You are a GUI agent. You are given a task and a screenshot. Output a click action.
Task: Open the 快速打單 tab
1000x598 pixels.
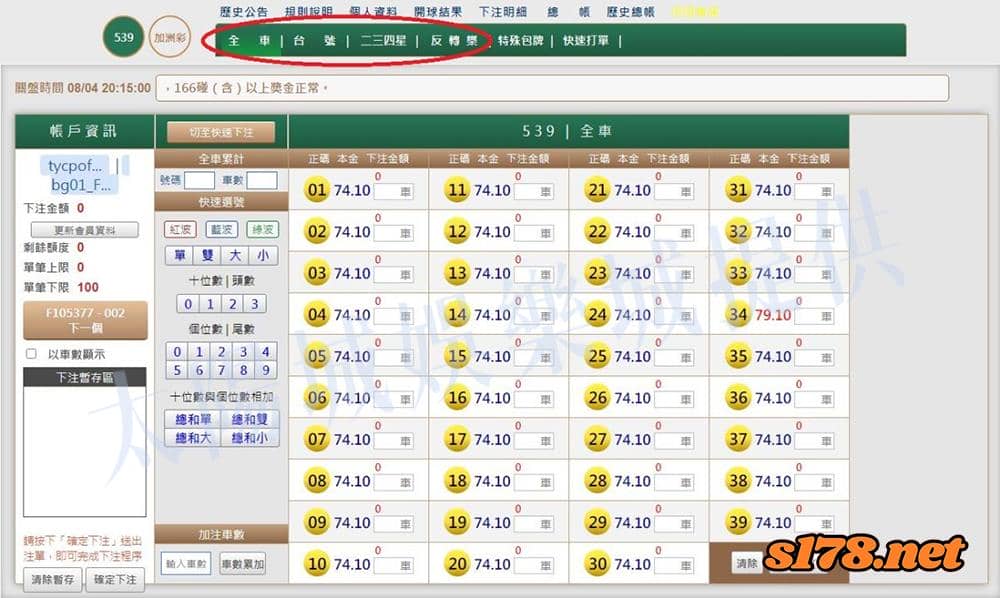coord(585,41)
